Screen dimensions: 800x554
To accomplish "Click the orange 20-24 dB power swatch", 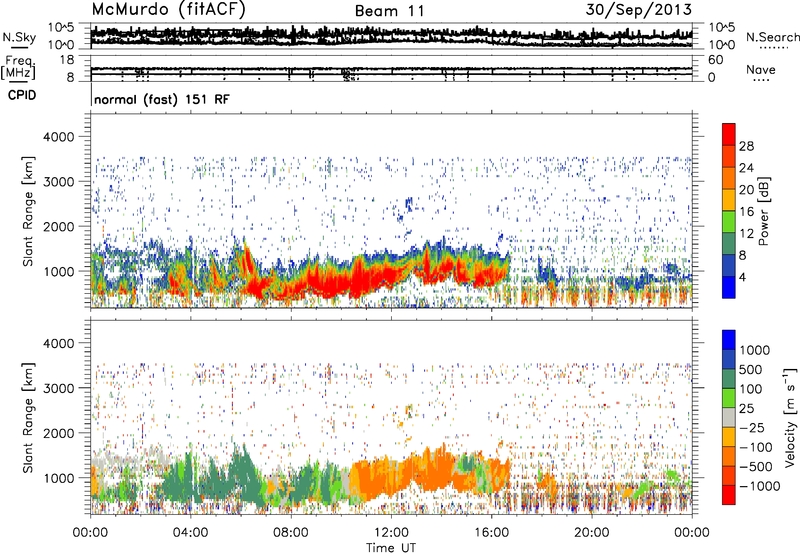I will click(729, 178).
